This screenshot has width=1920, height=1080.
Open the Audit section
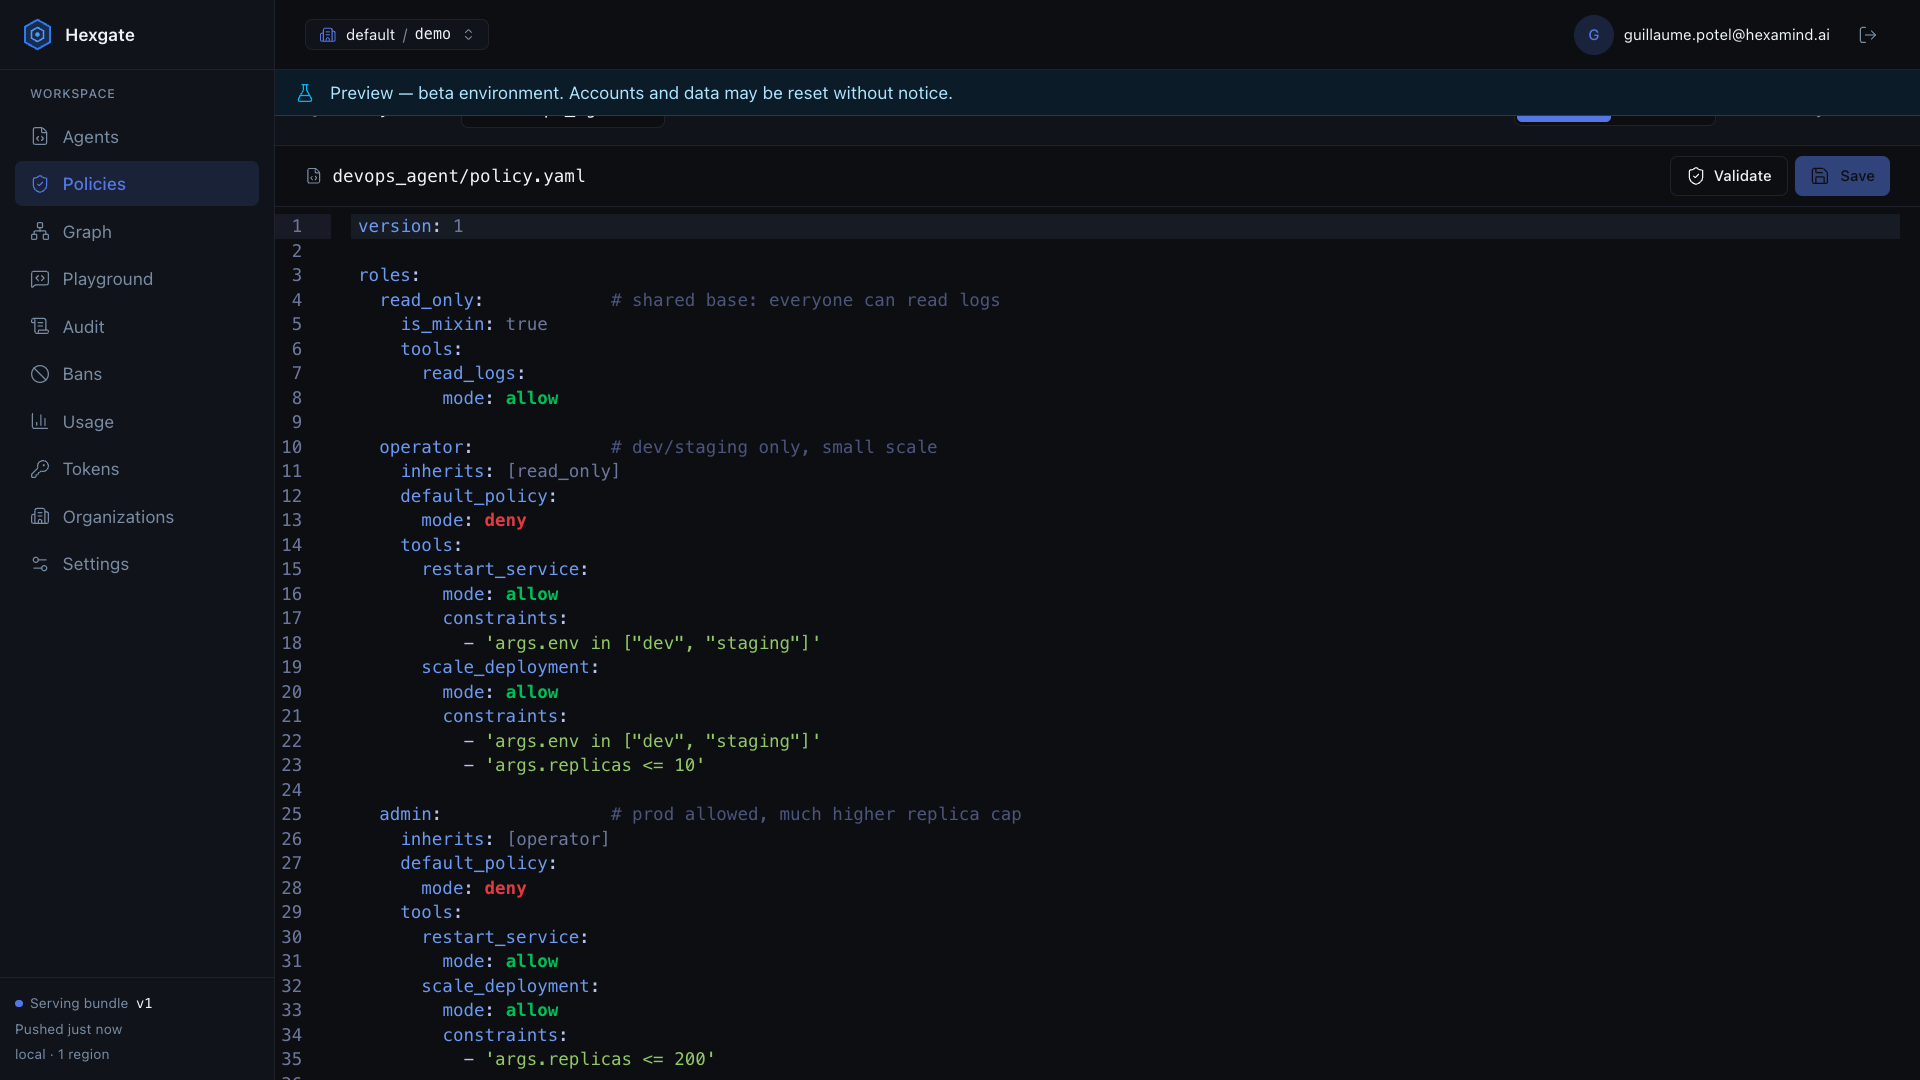coord(137,326)
